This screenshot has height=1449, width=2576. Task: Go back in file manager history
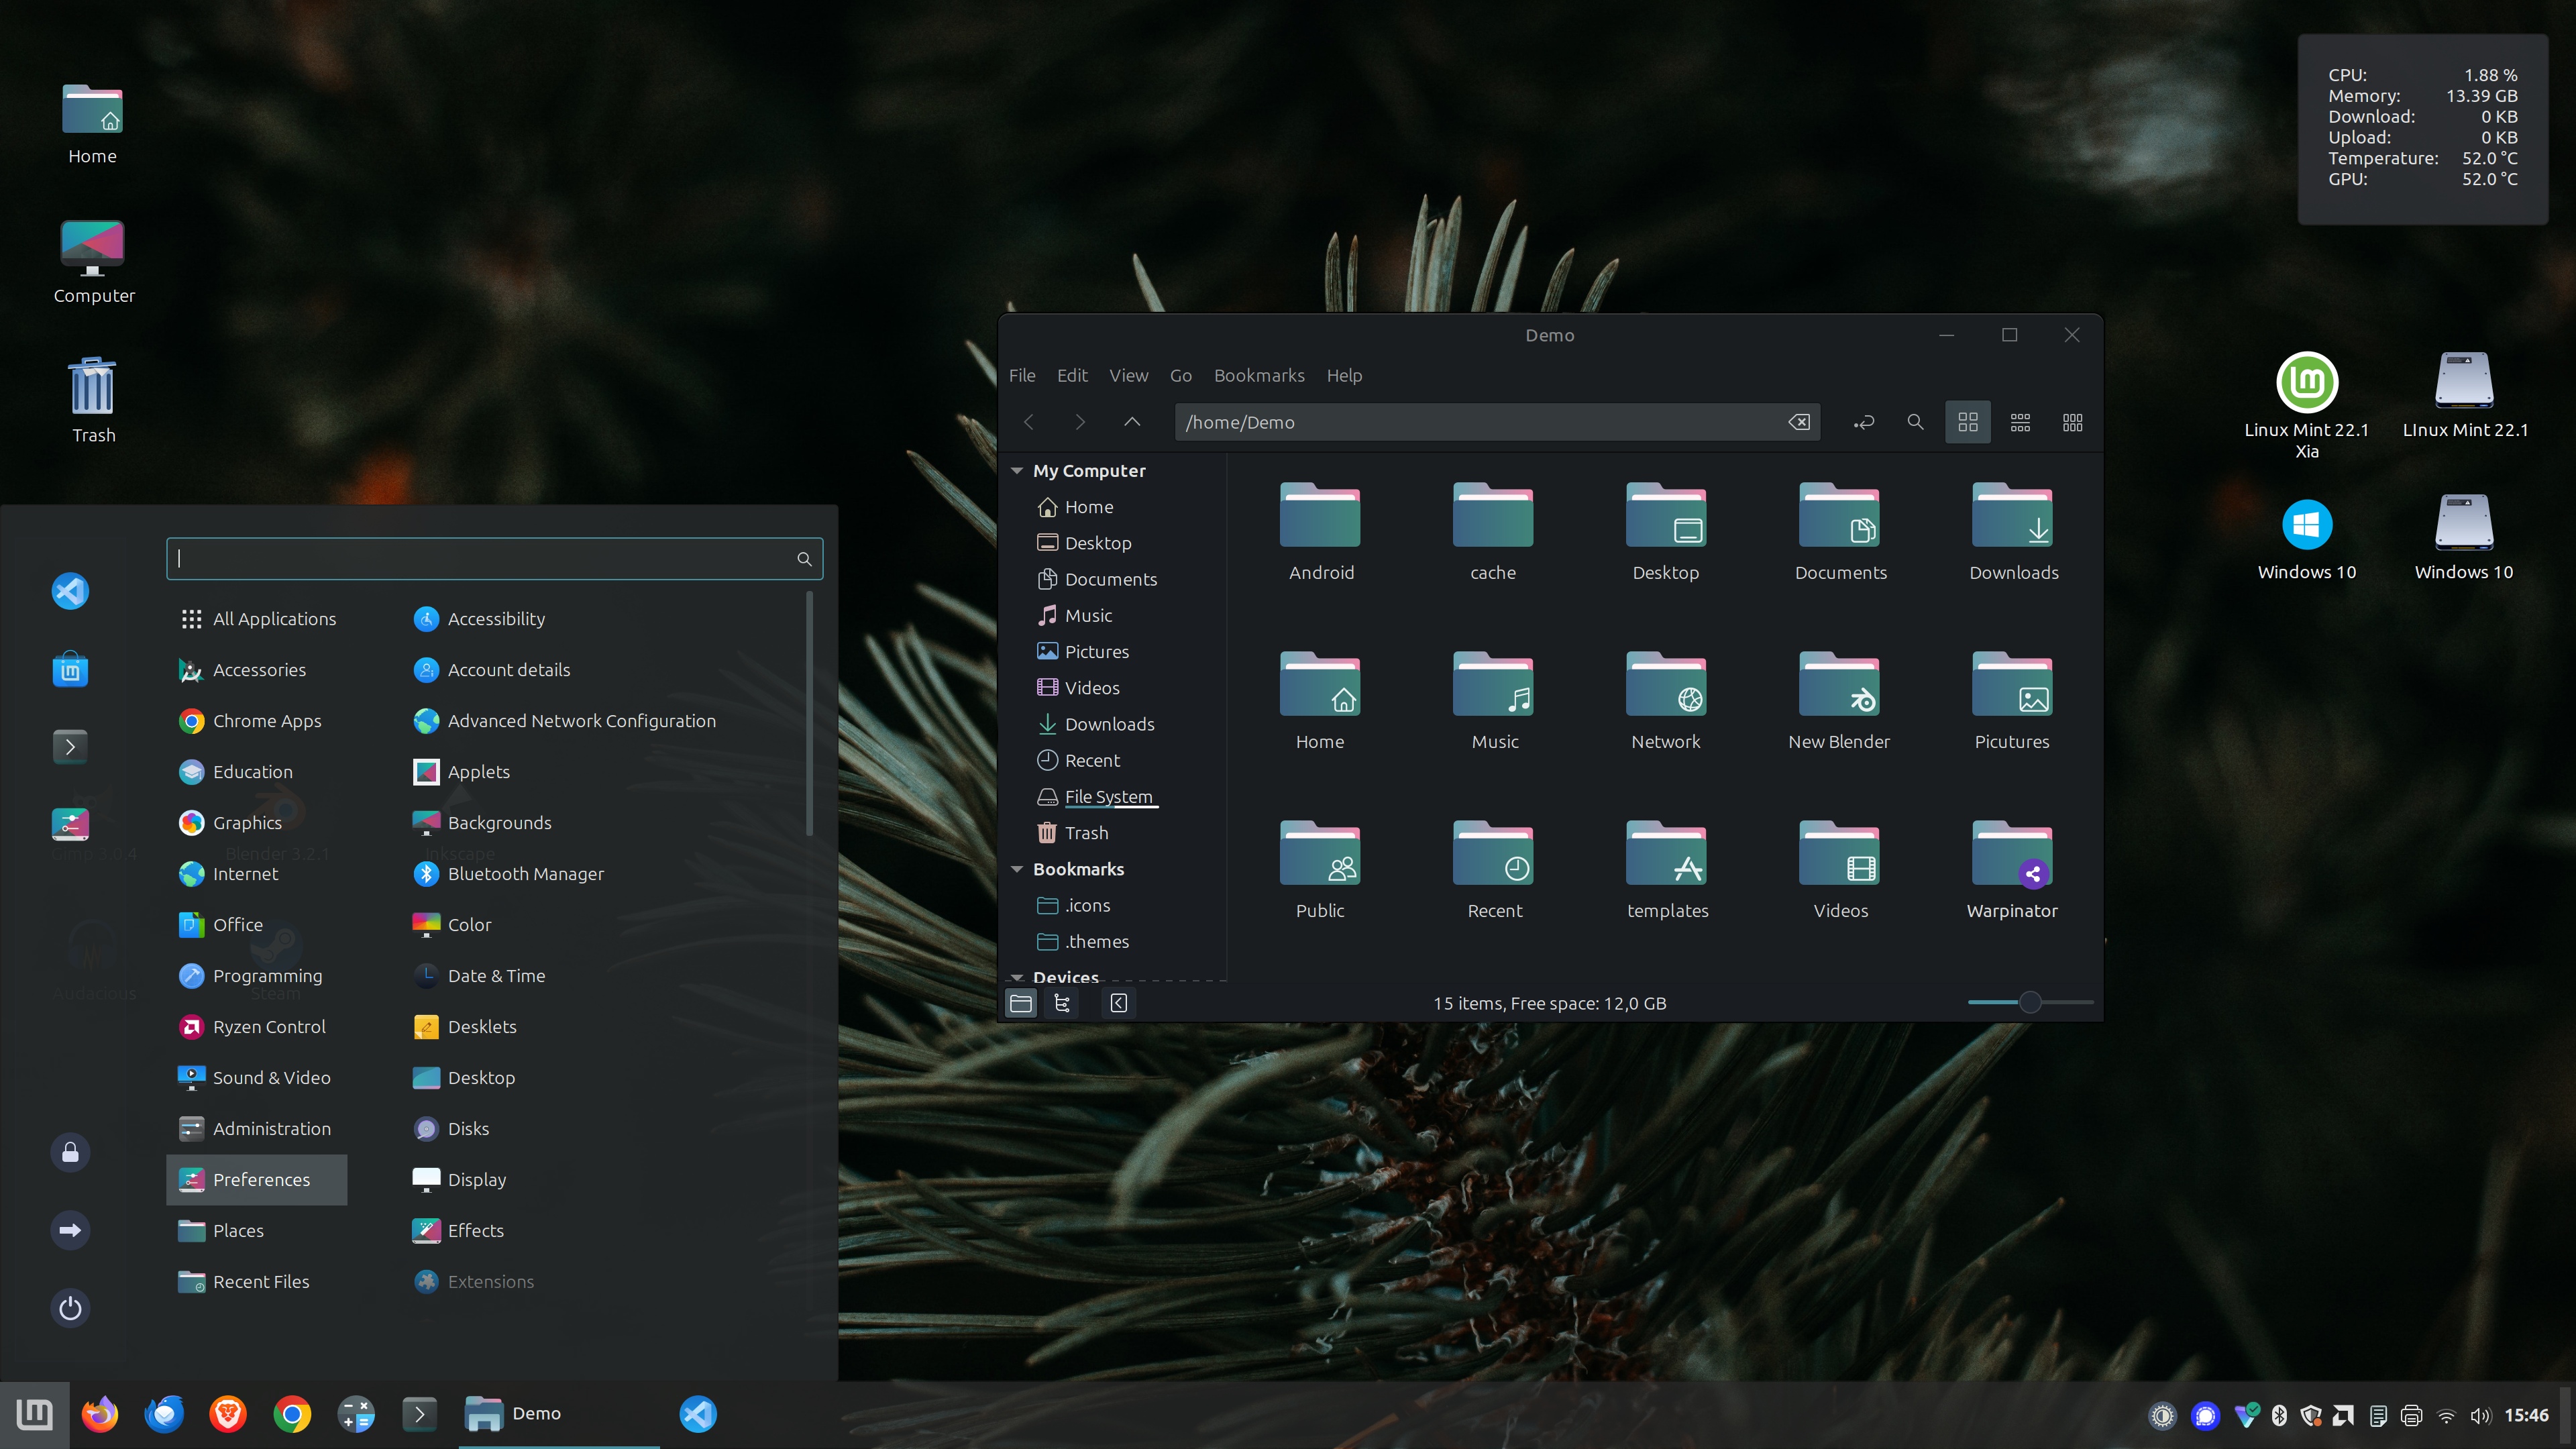(1029, 422)
